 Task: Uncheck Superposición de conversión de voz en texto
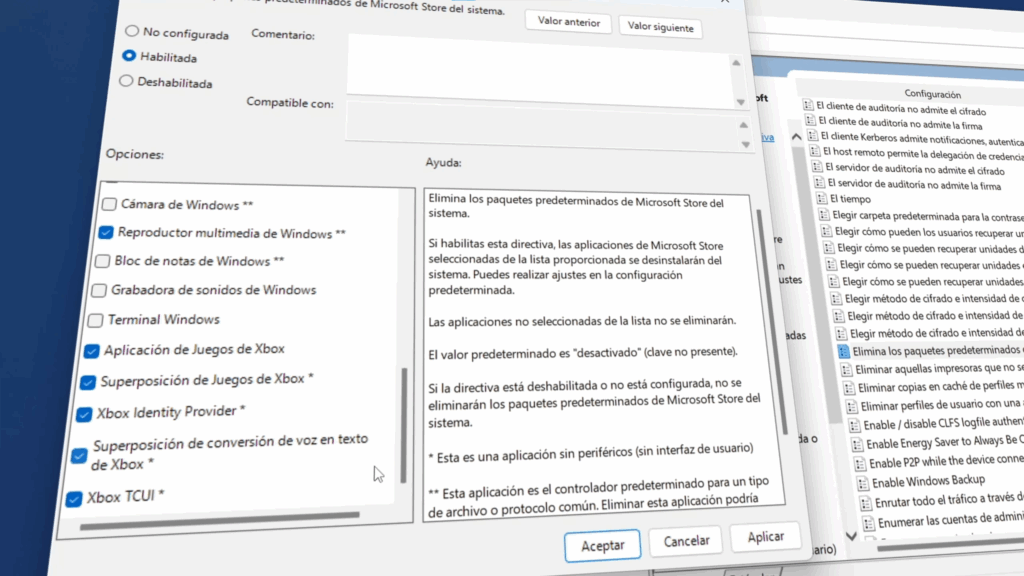pyautogui.click(x=79, y=455)
